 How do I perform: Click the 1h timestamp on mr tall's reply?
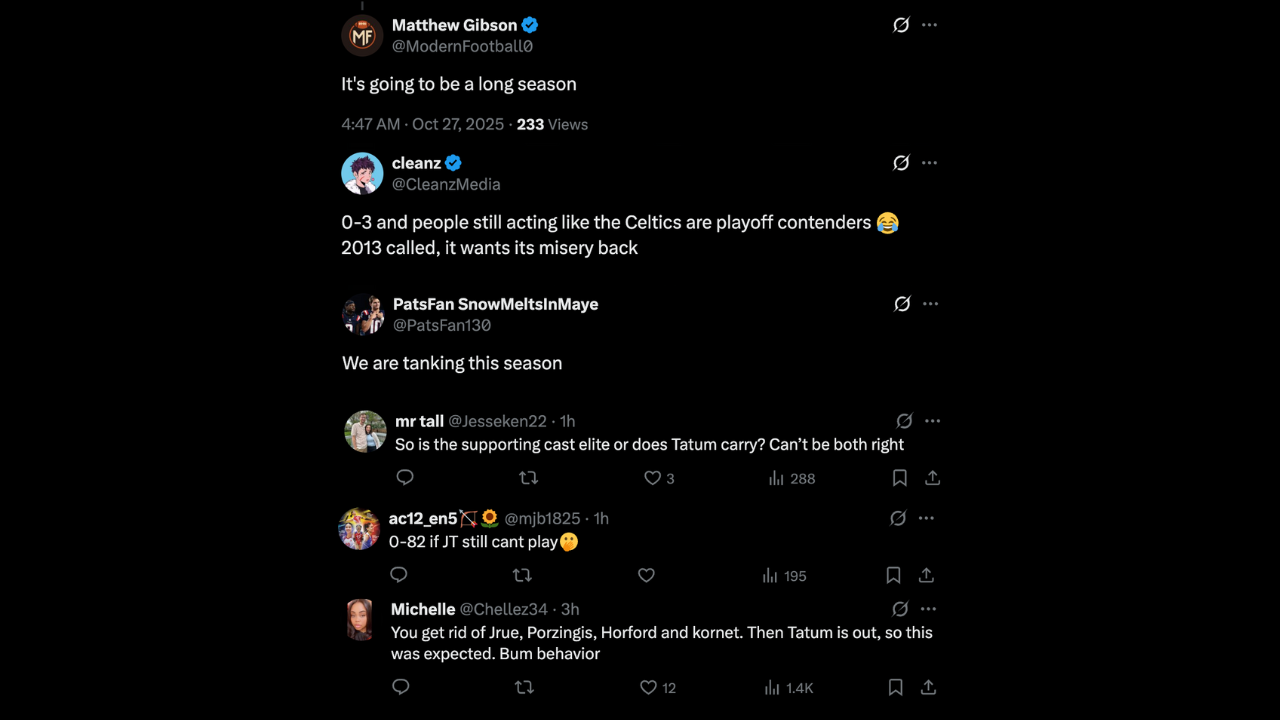567,421
